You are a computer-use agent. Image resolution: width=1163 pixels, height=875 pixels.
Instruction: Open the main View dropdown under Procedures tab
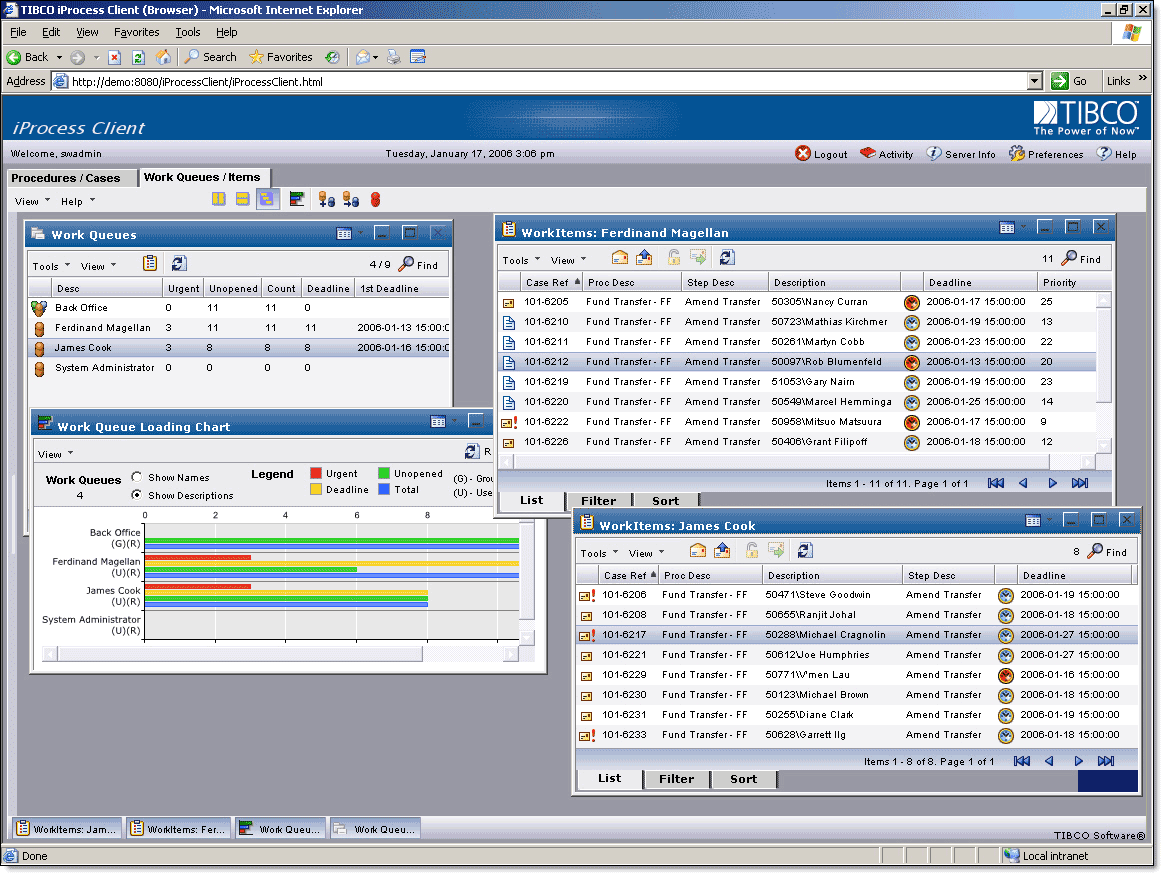[x=33, y=201]
